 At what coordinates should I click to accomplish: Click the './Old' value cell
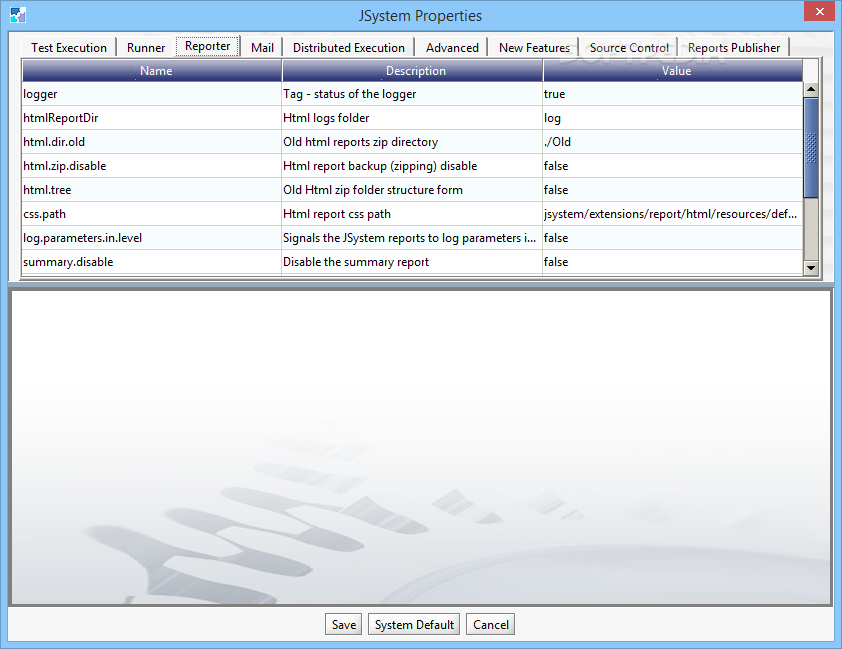673,142
